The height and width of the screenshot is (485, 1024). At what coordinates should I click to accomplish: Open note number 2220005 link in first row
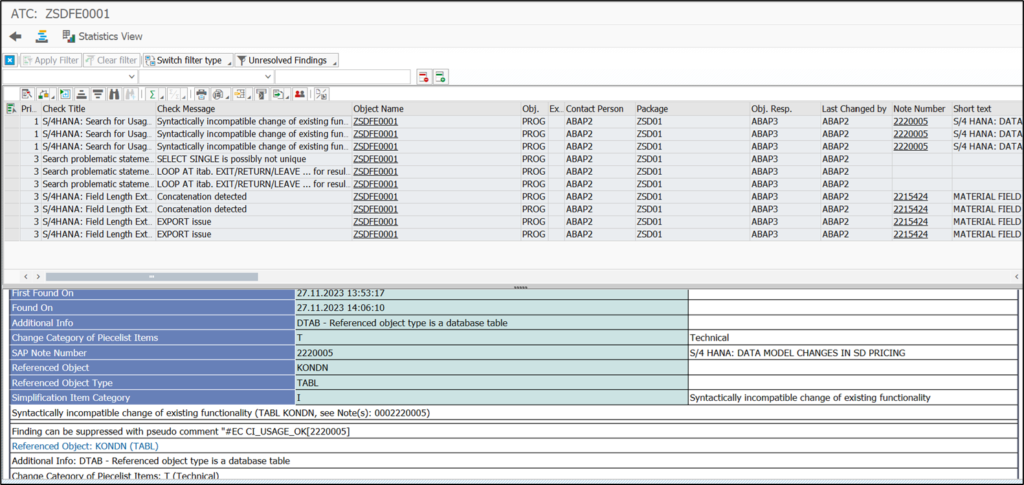tap(910, 121)
